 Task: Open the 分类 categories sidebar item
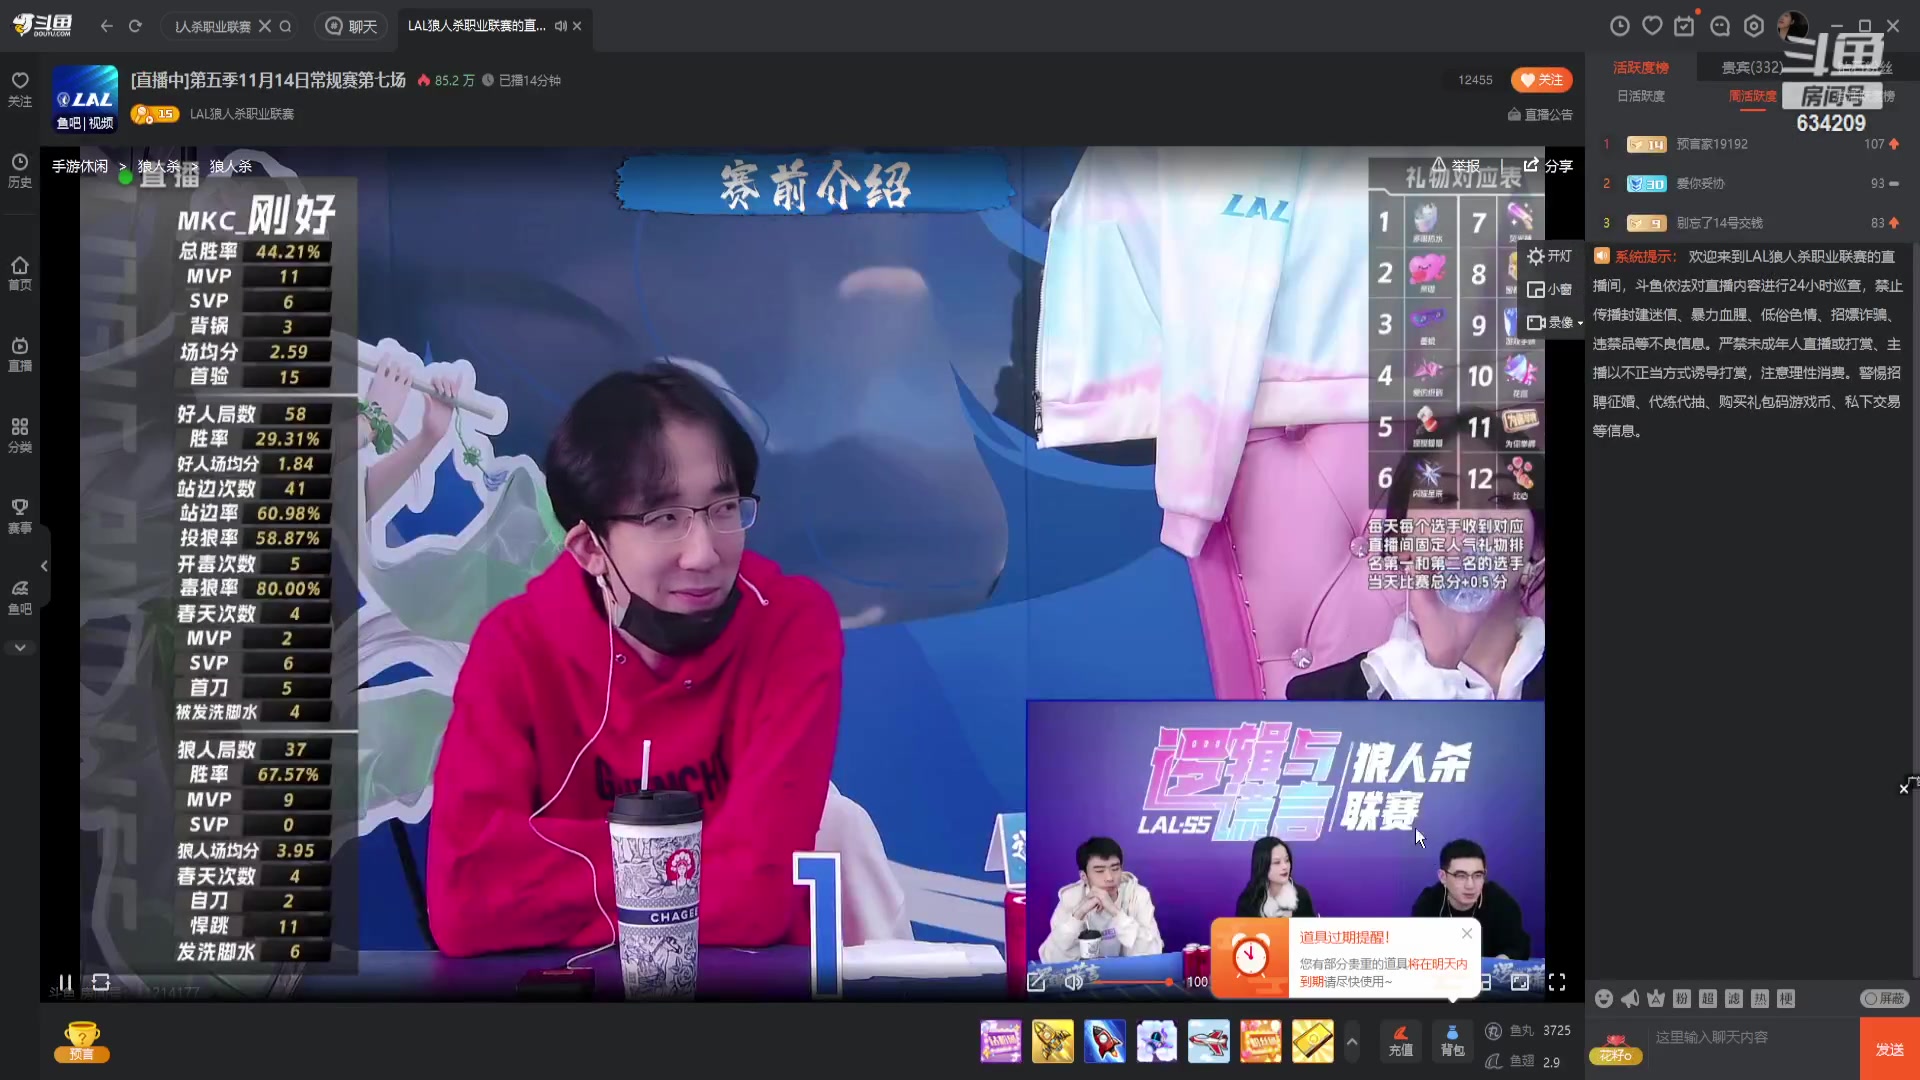coord(20,434)
